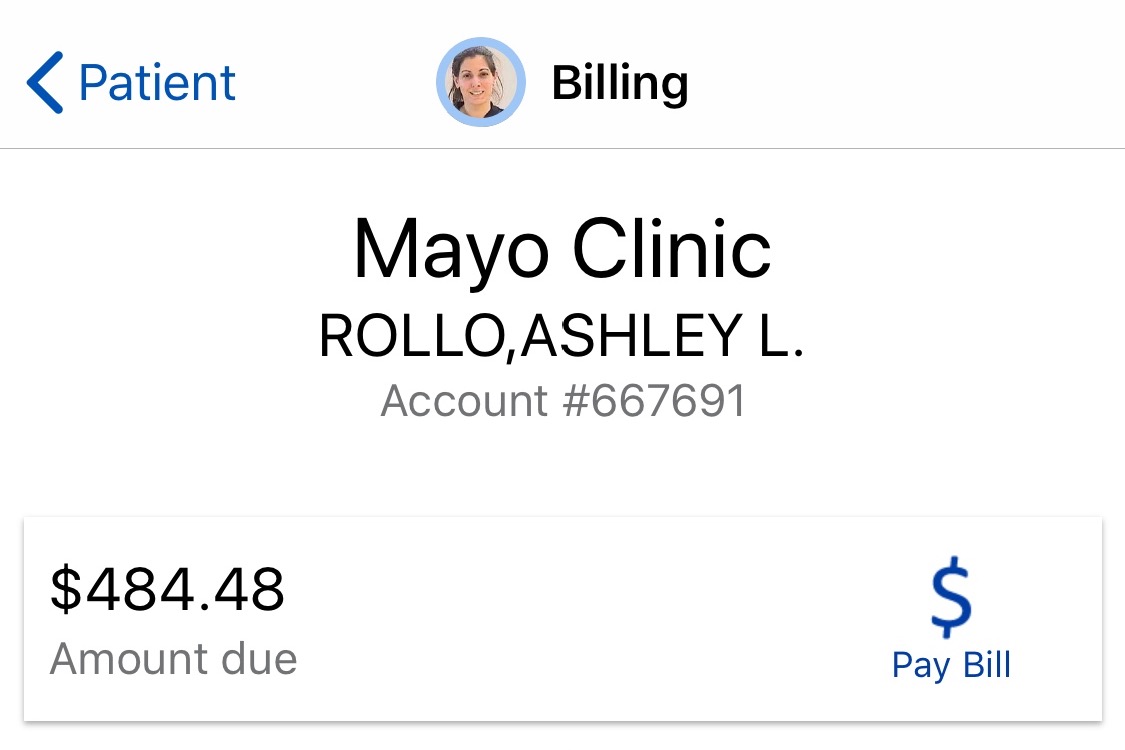Screen dimensions: 1125x750
Task: Tap the dollar symbol in $484.48
Action: coord(65,589)
